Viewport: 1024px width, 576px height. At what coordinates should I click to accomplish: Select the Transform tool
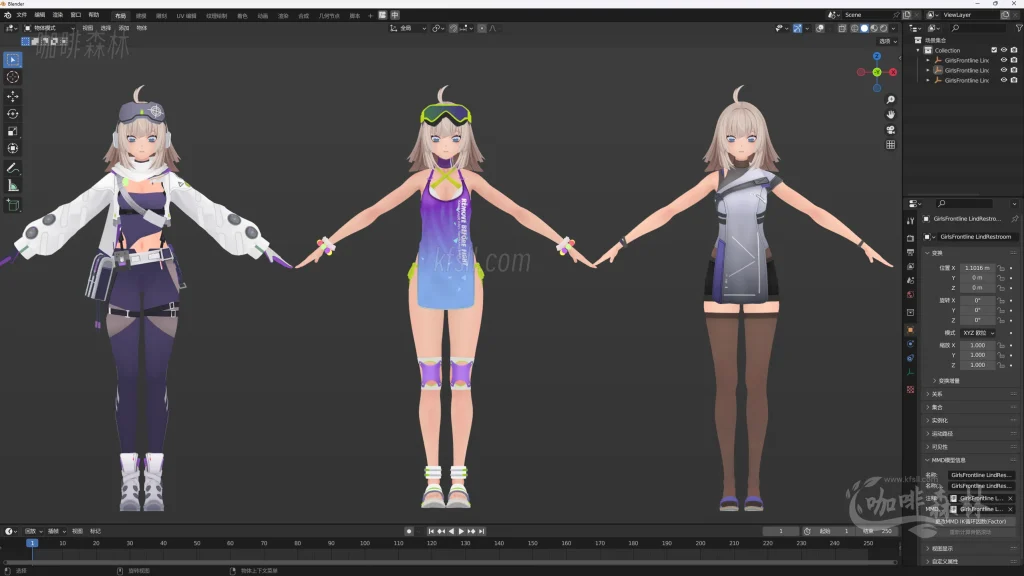[x=12, y=149]
